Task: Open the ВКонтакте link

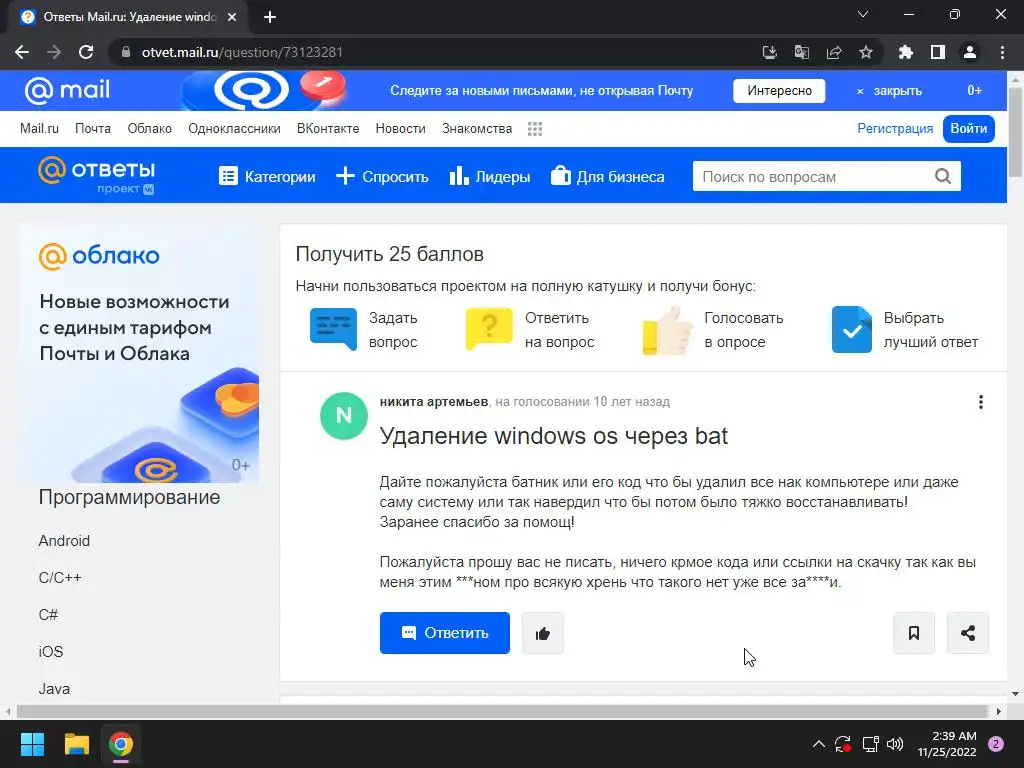Action: 328,129
